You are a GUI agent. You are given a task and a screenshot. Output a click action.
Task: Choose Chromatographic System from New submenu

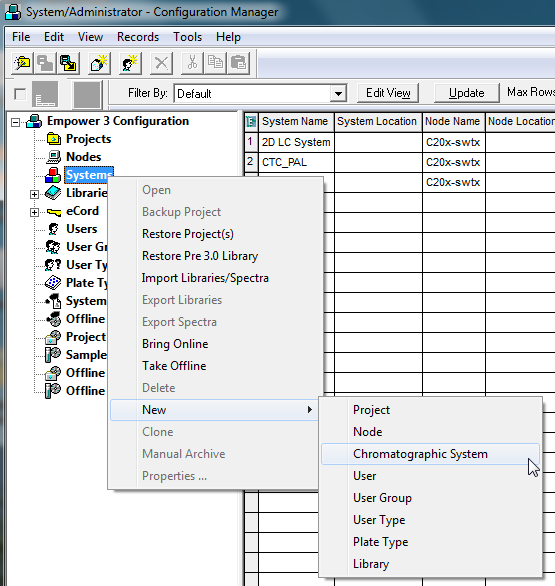430,454
